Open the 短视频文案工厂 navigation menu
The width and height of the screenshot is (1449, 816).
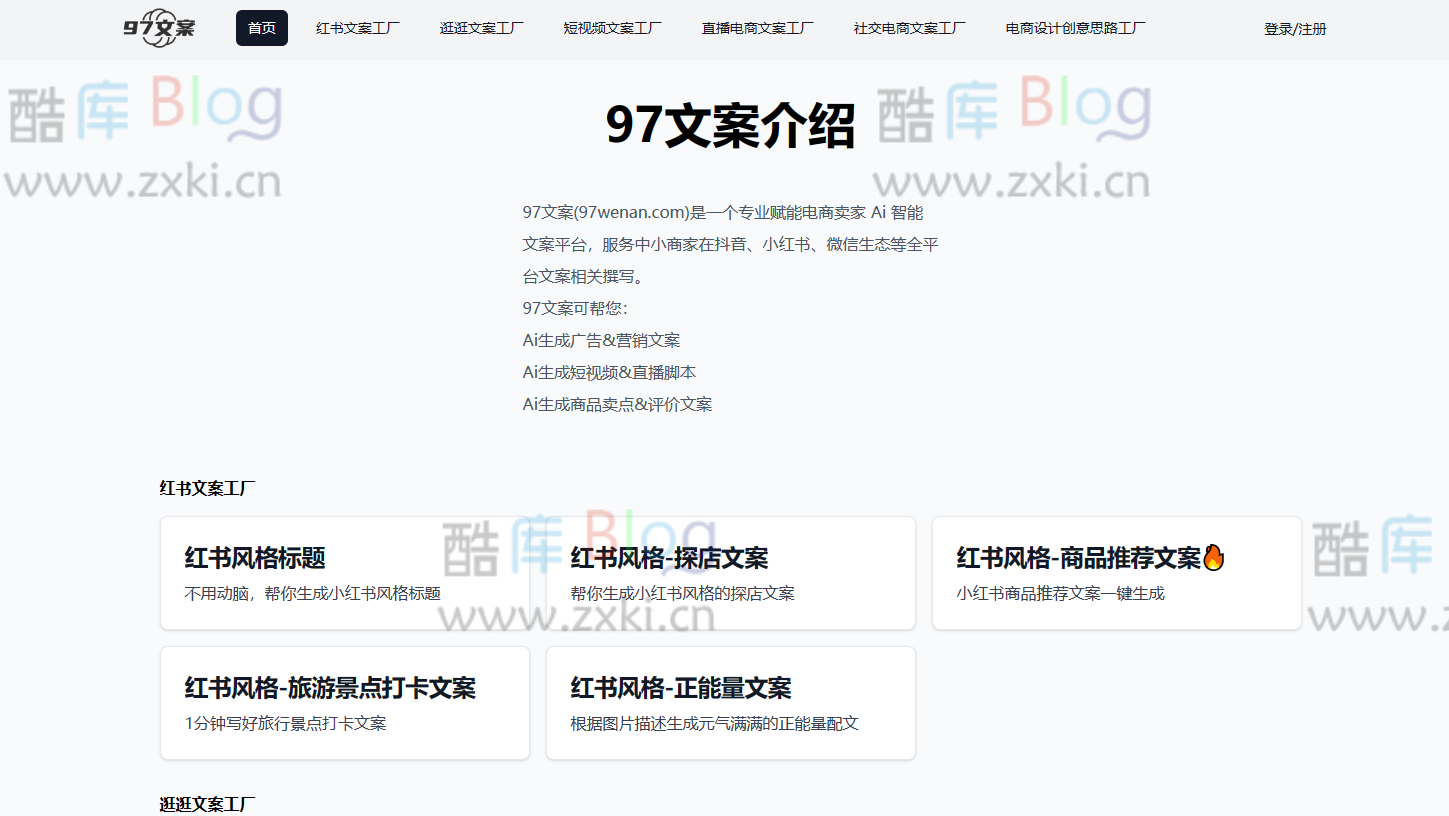612,27
